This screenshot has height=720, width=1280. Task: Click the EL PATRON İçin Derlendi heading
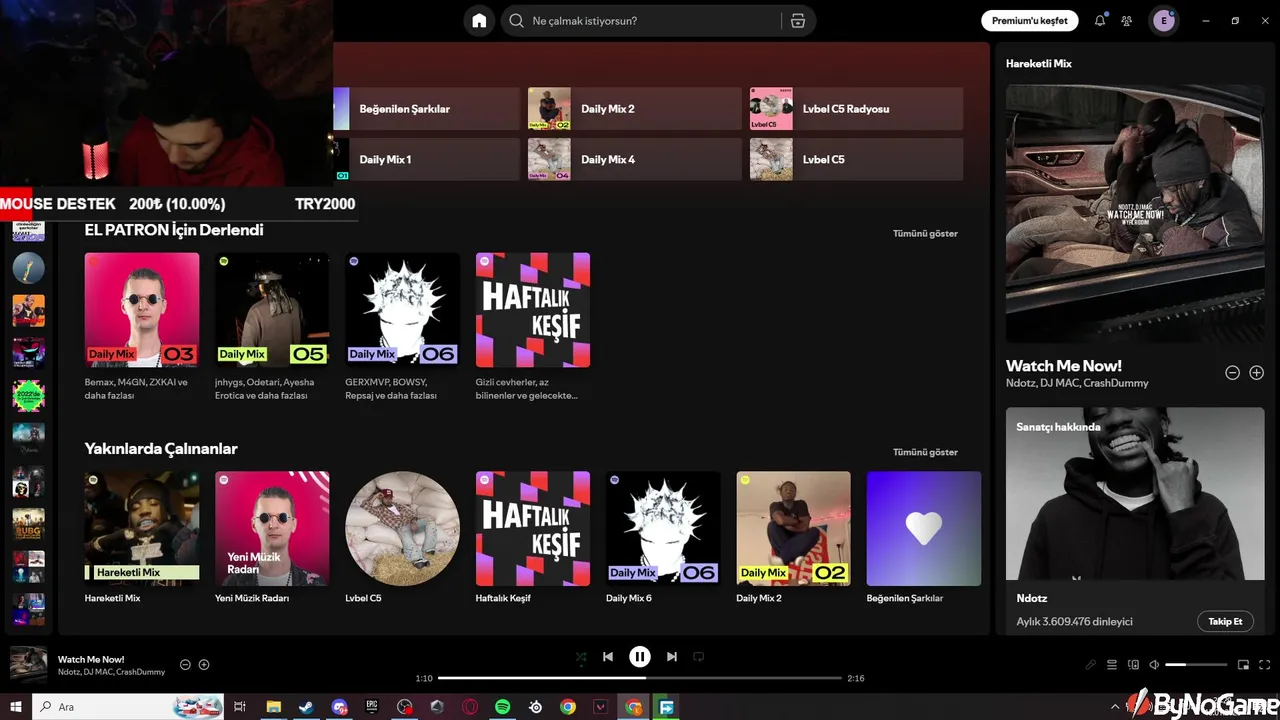pos(174,230)
